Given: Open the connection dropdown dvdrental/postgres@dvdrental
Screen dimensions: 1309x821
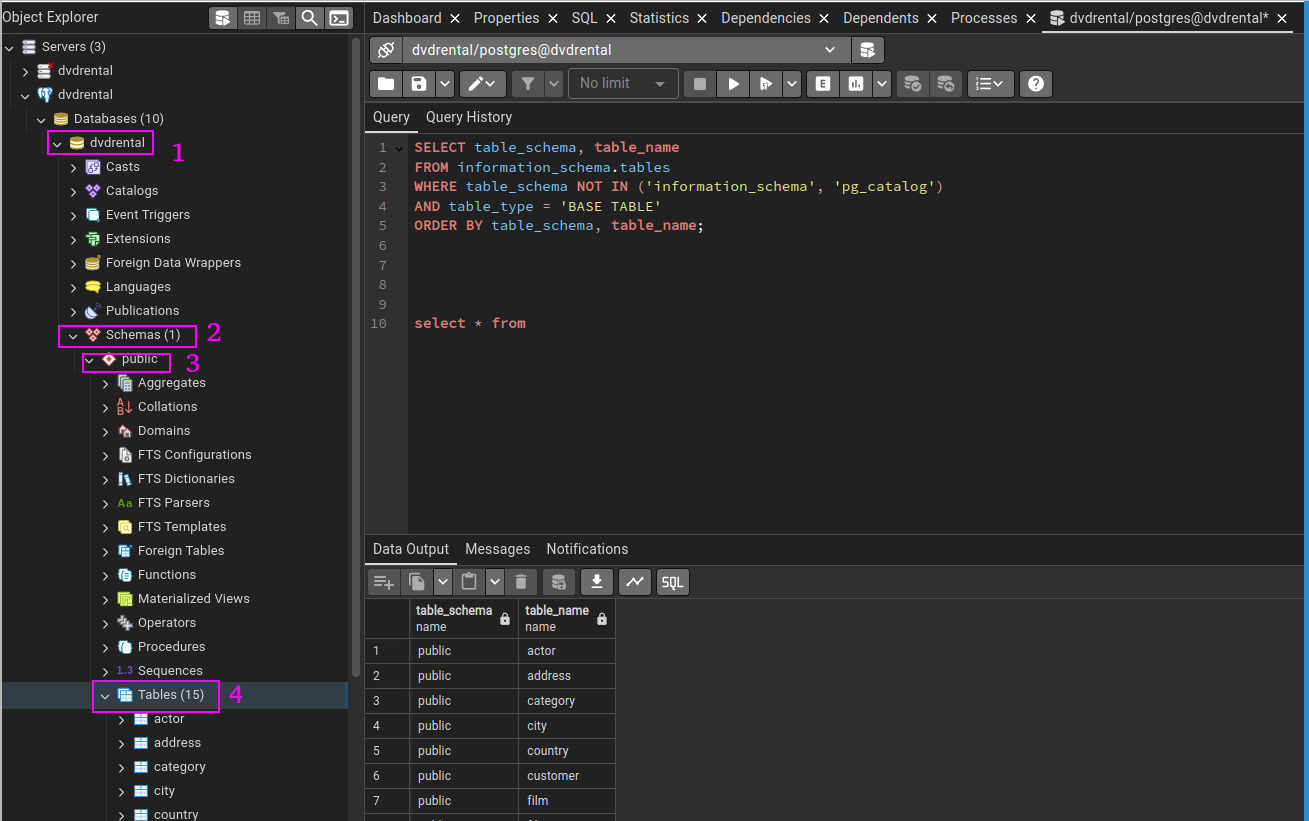Looking at the screenshot, I should tap(626, 50).
